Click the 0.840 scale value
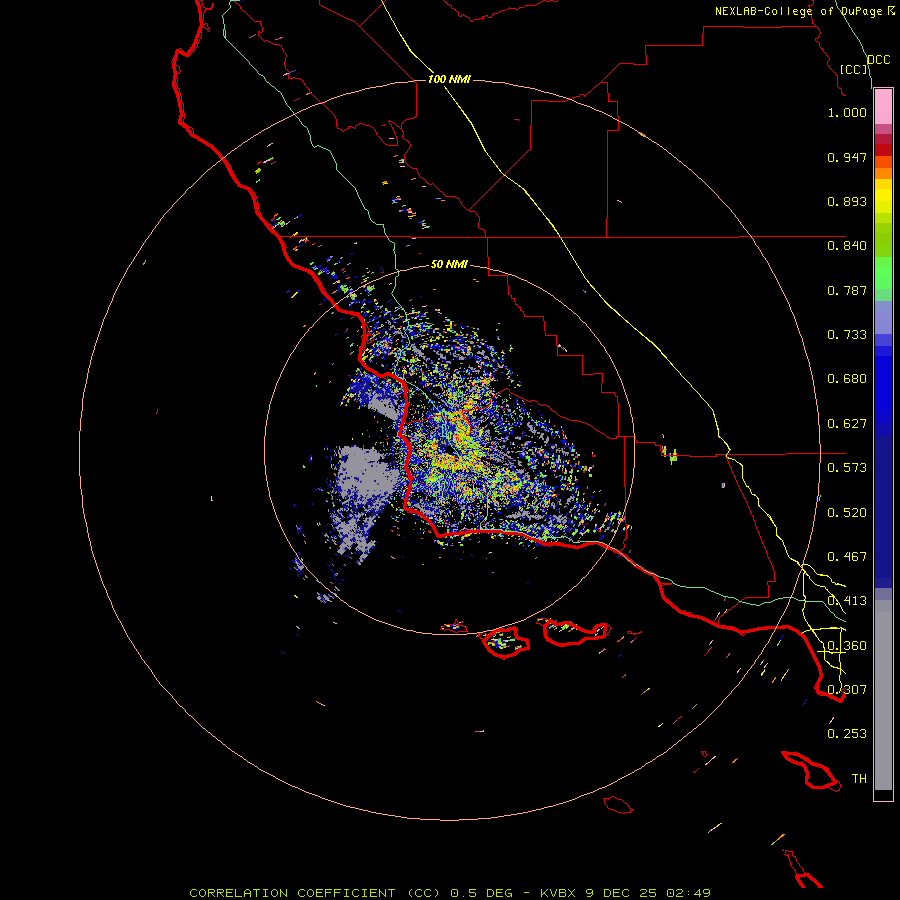 (x=847, y=246)
